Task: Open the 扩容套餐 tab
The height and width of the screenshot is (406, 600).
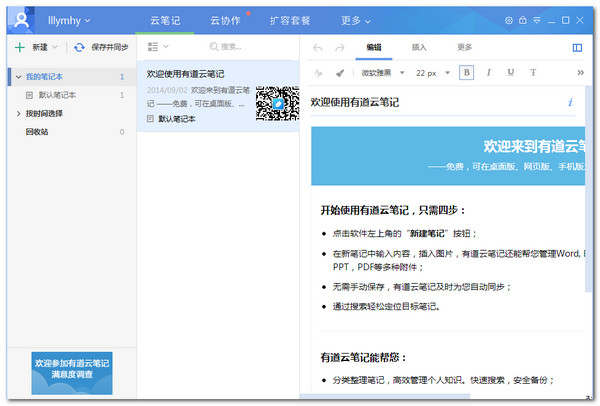Action: point(290,21)
